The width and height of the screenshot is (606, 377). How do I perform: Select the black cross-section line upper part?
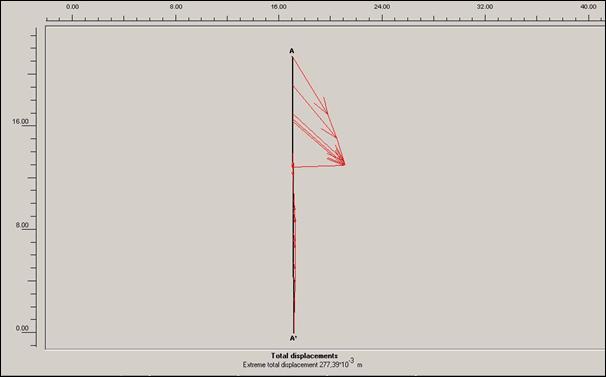click(293, 110)
